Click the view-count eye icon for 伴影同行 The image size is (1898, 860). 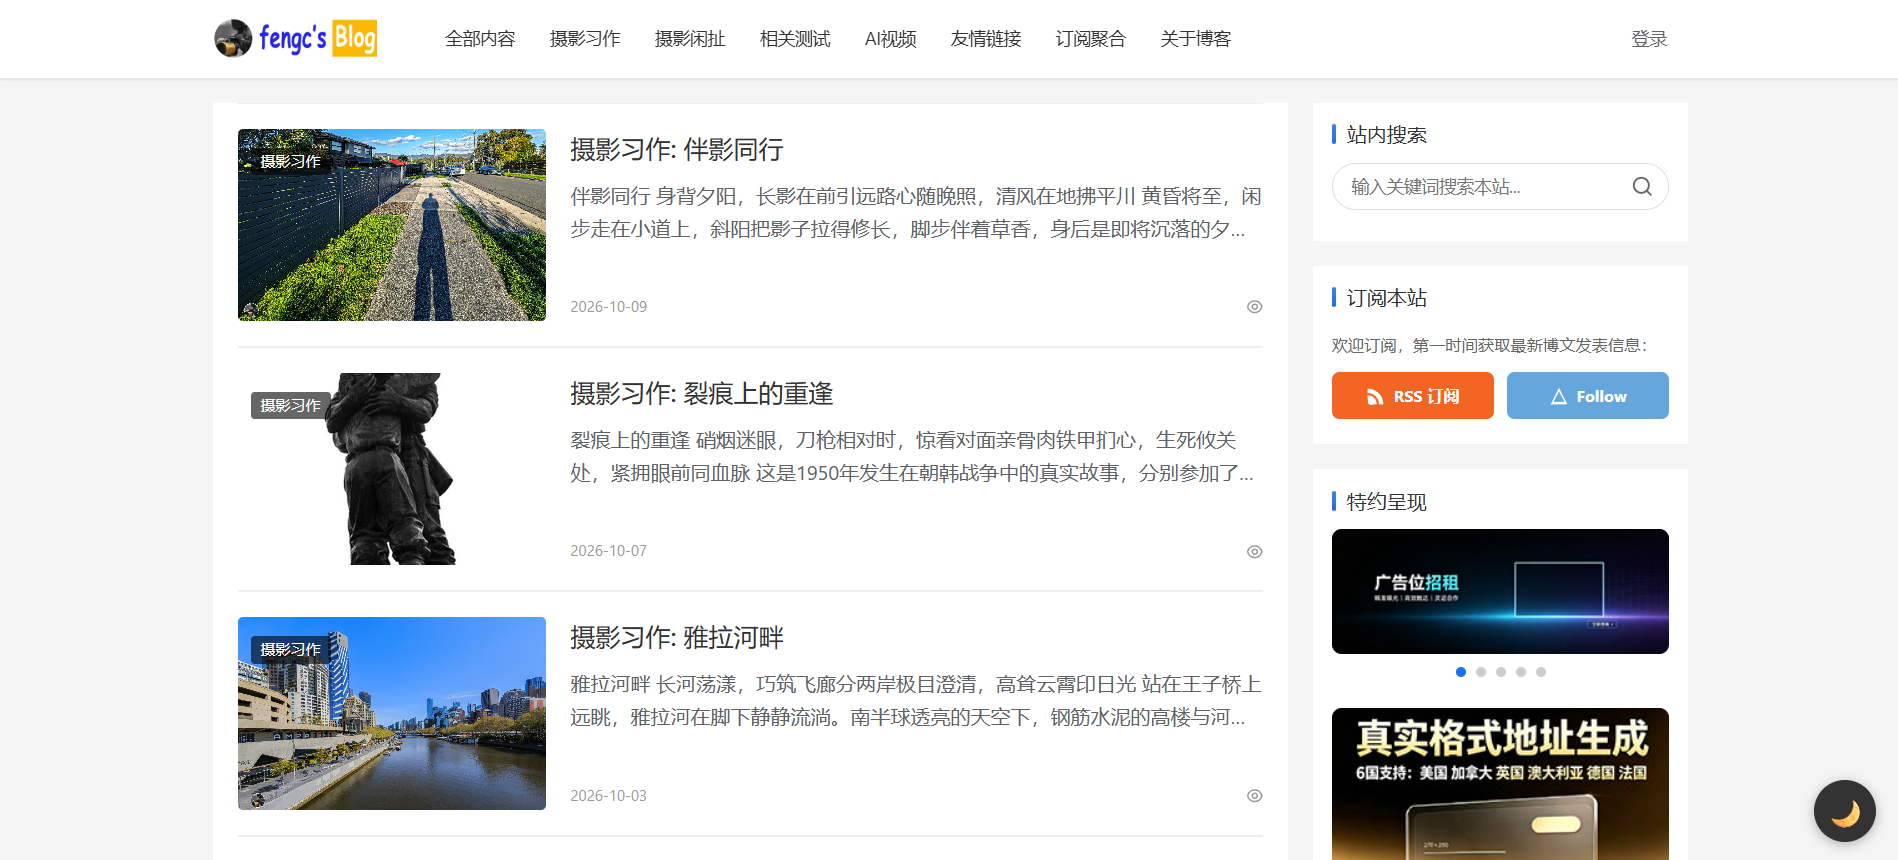click(1254, 307)
